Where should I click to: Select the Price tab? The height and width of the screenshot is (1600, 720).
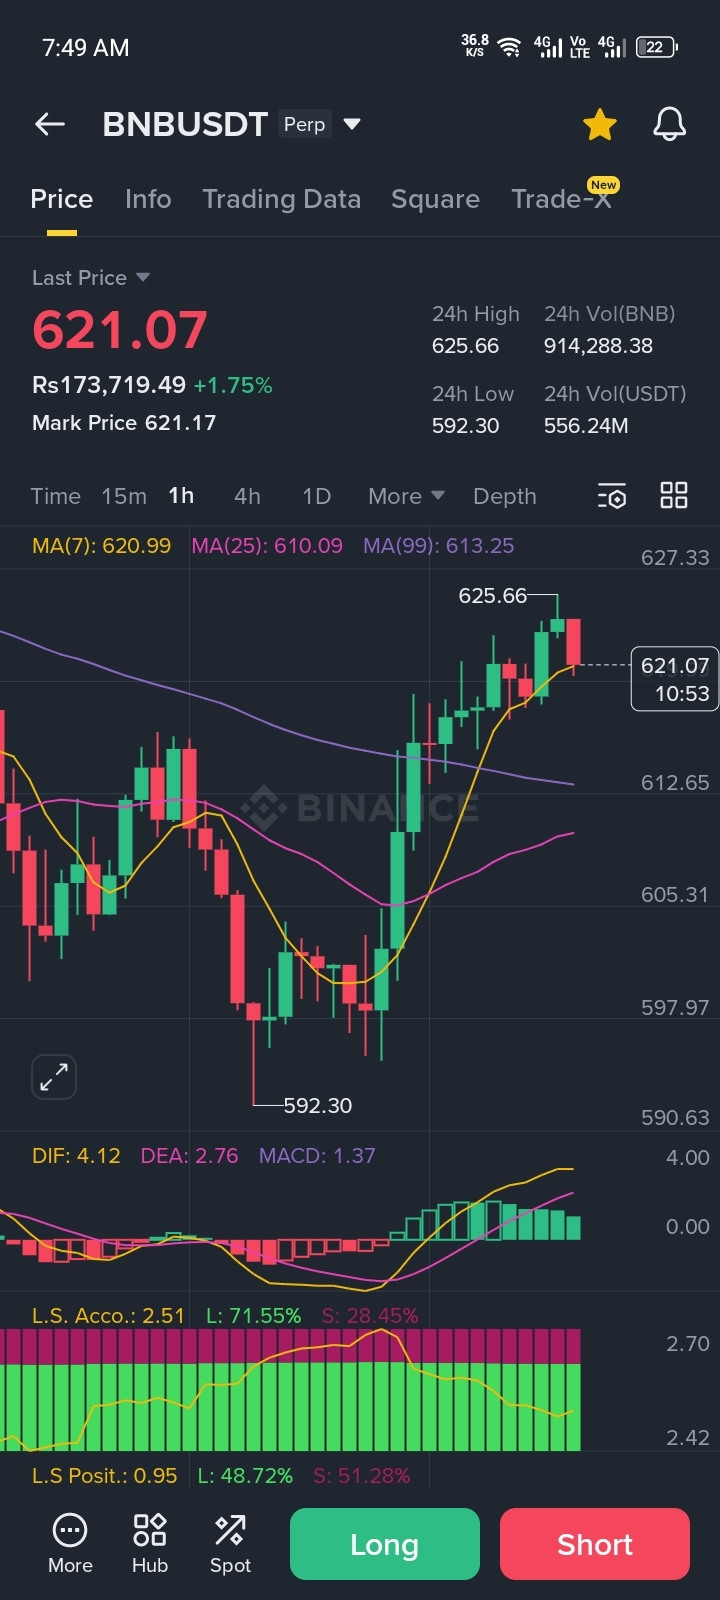click(61, 199)
